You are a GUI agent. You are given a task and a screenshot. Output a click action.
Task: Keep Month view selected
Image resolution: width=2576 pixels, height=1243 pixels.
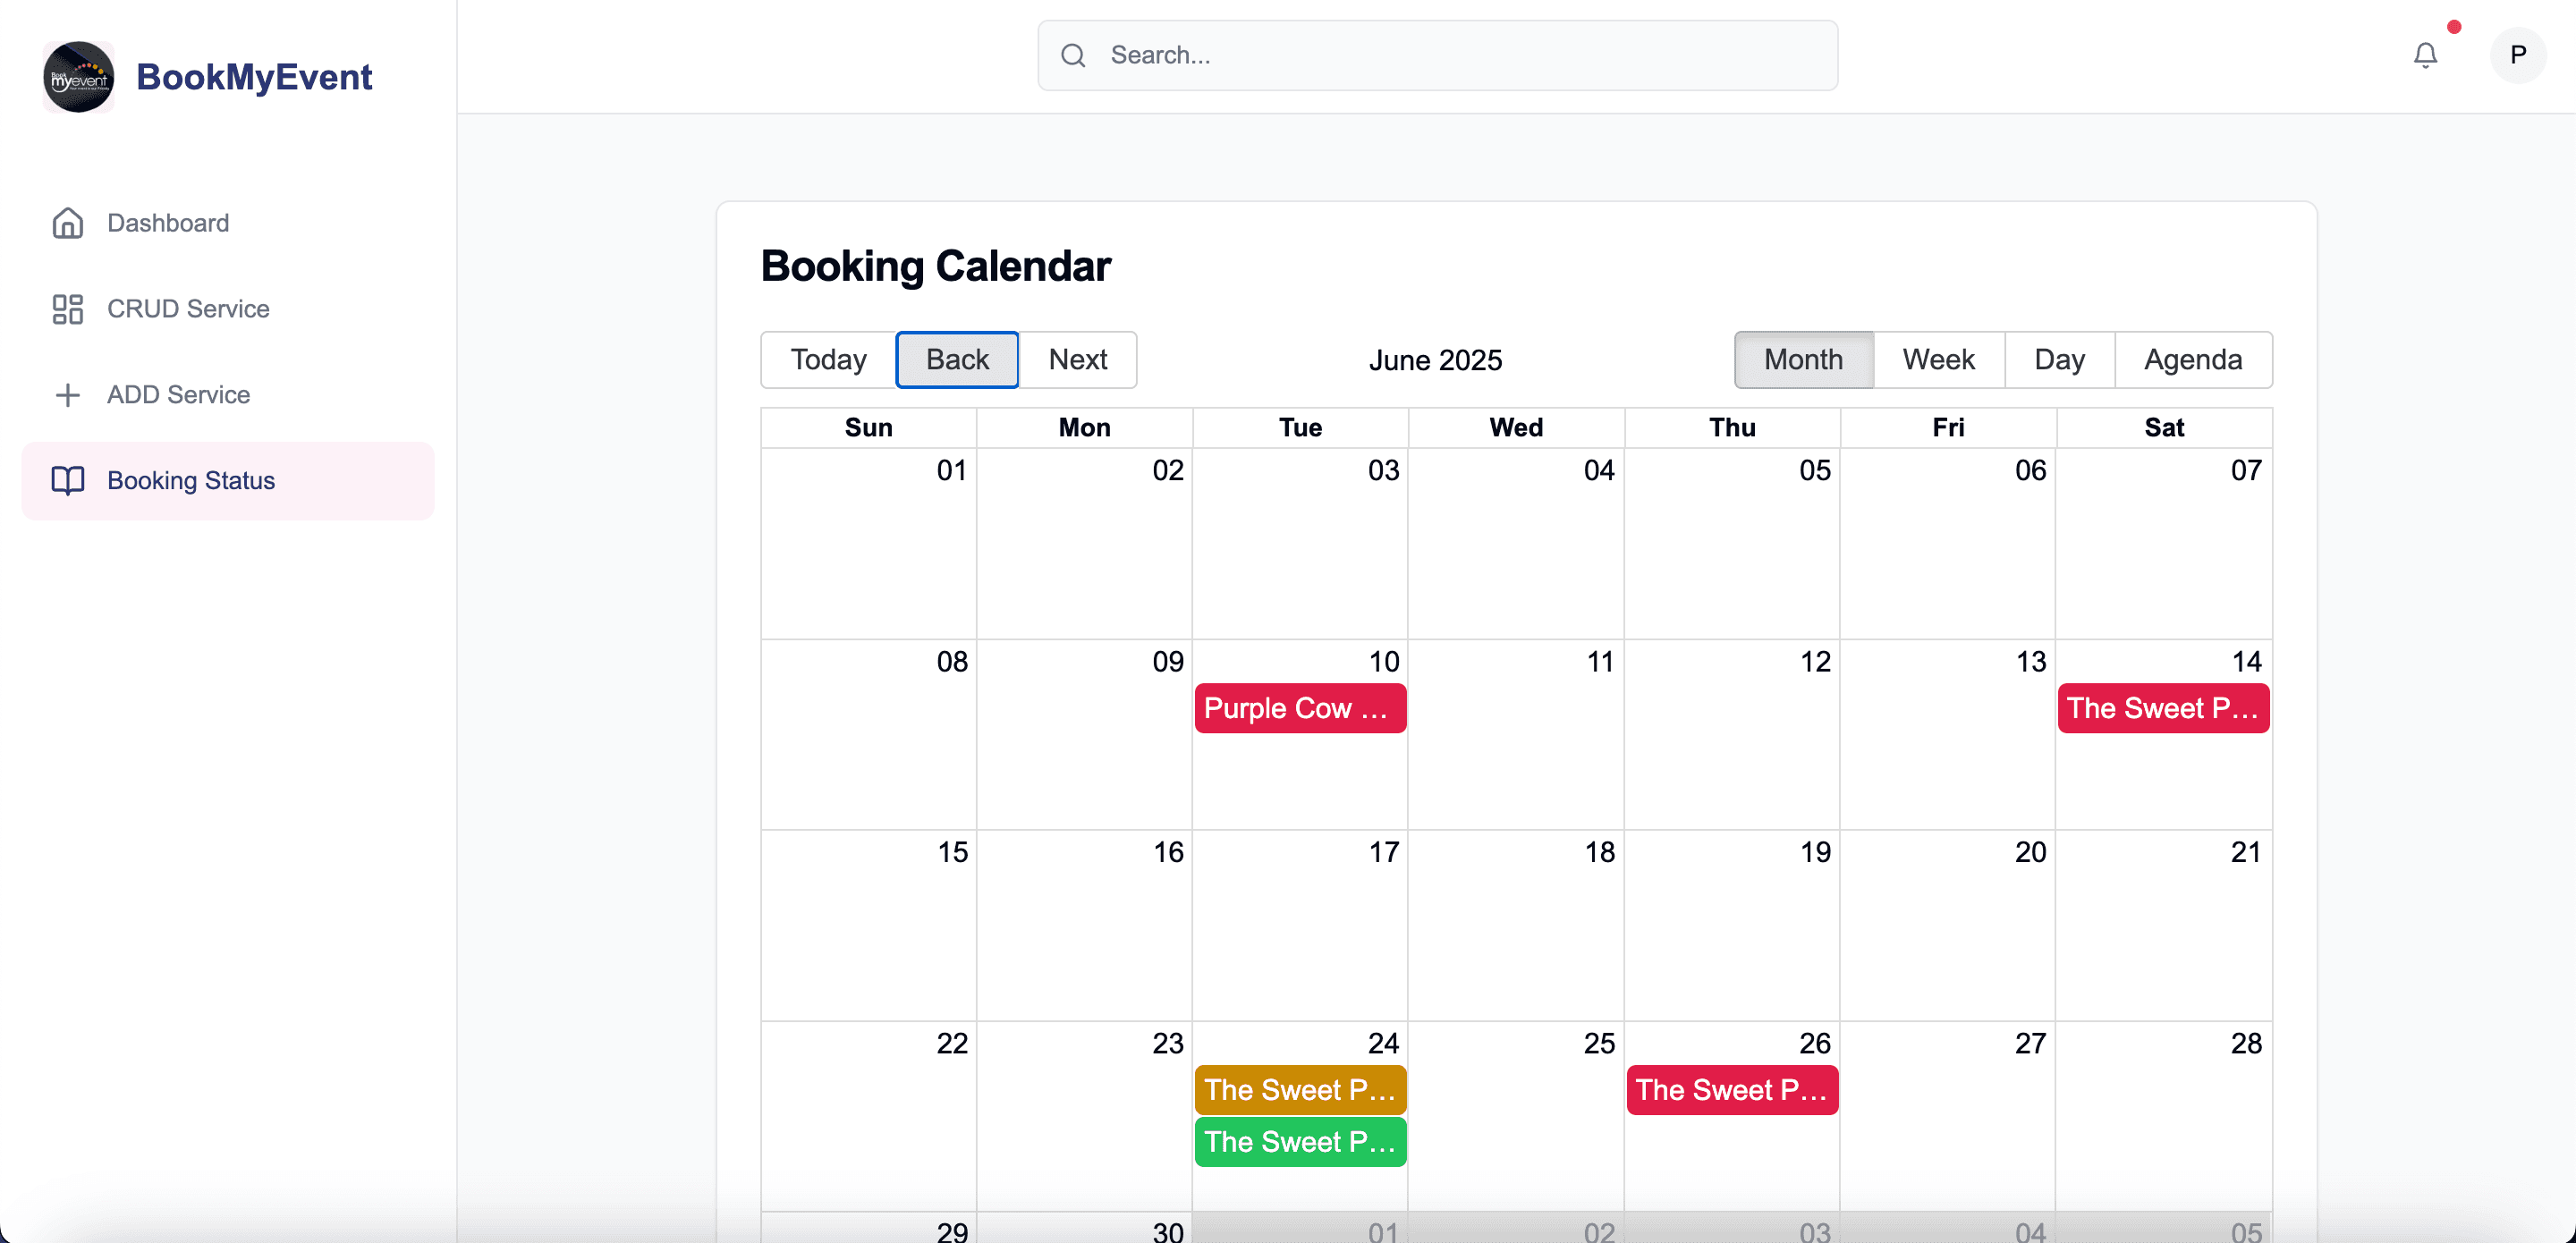click(1803, 359)
